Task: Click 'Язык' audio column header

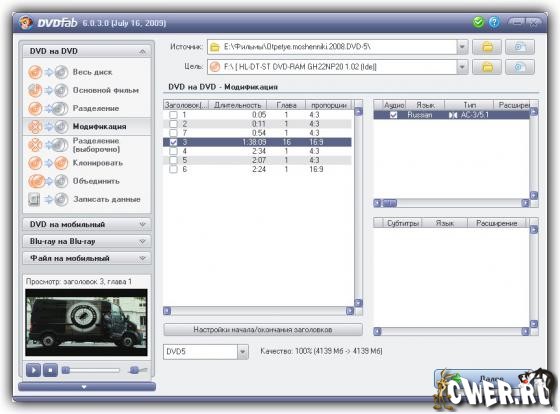Action: [x=425, y=105]
